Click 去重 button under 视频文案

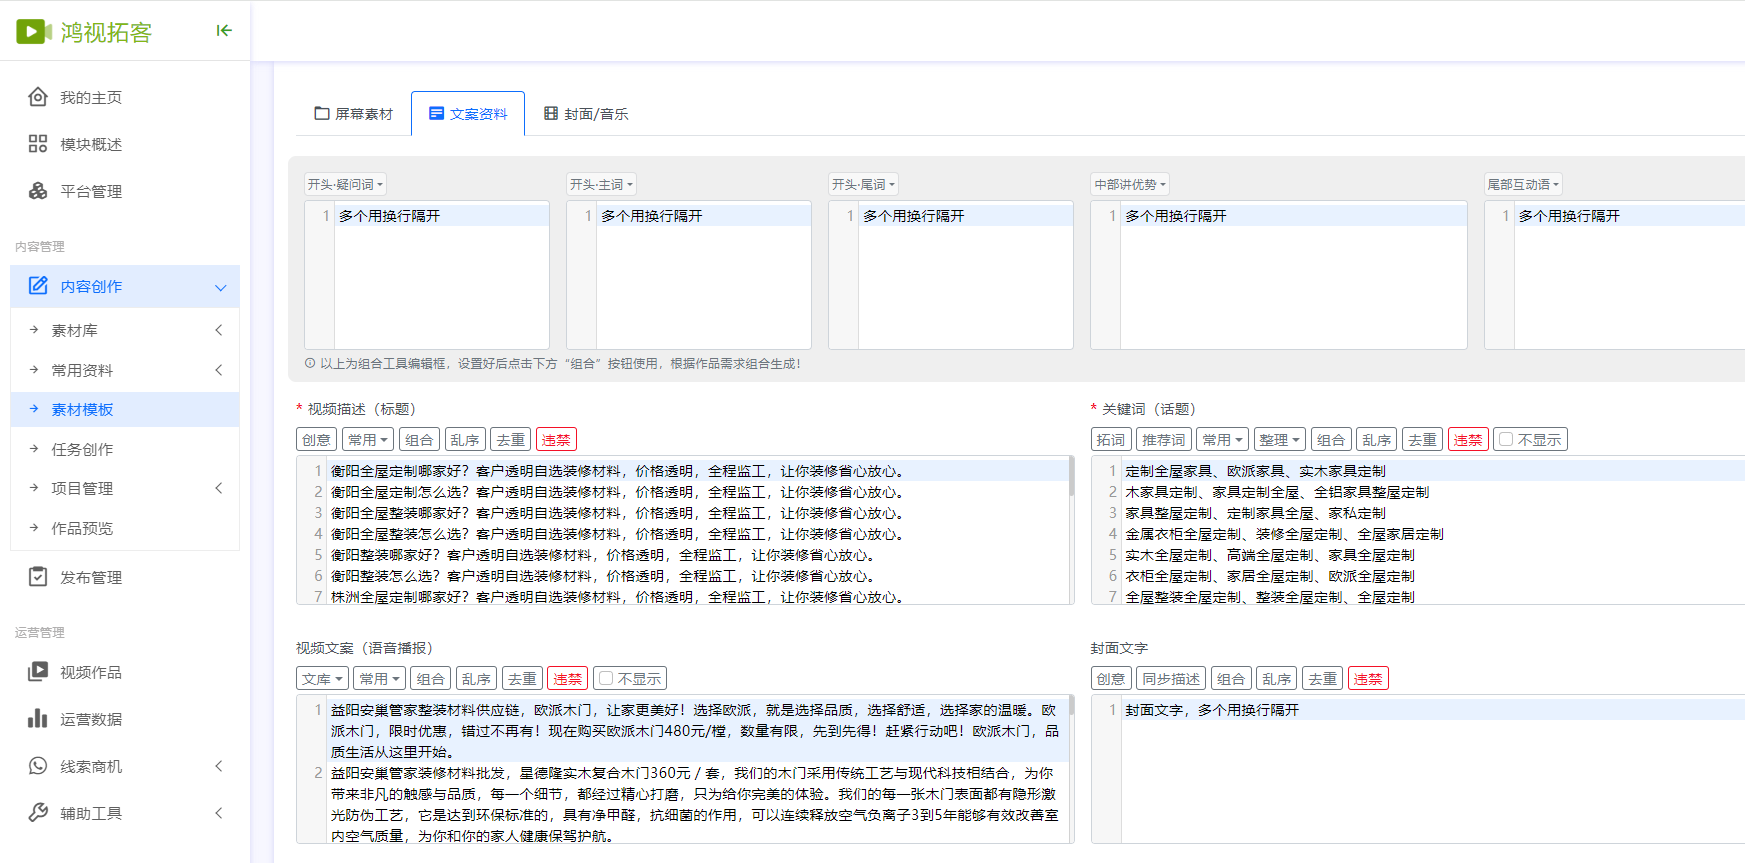point(522,679)
